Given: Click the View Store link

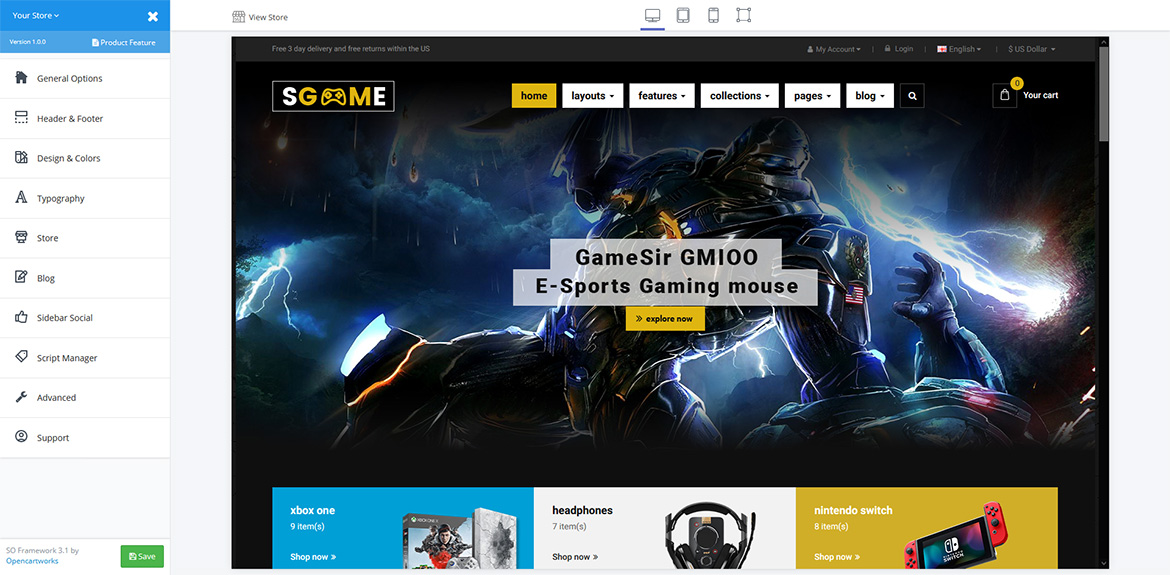Looking at the screenshot, I should click(x=268, y=17).
